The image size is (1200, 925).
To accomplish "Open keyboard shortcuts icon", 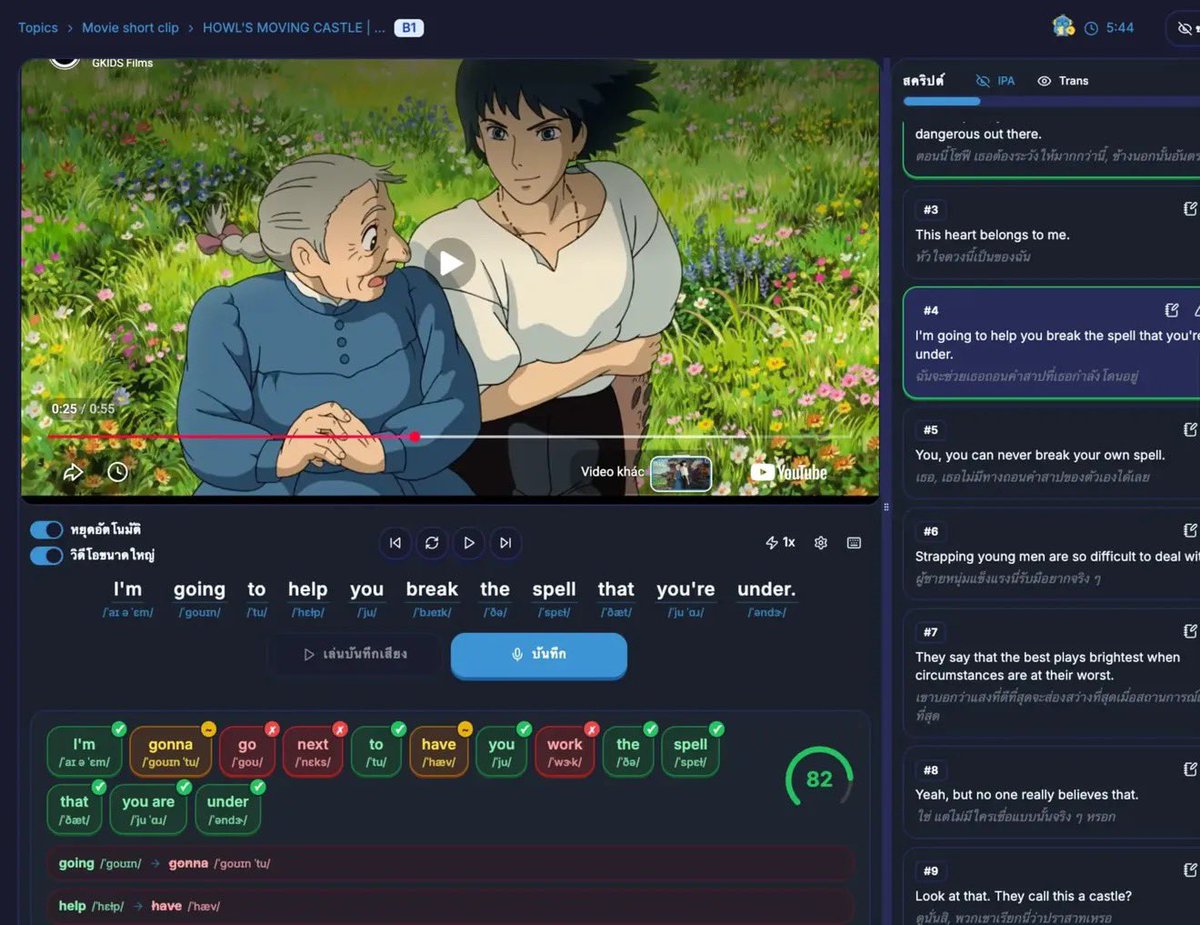I will tap(854, 543).
